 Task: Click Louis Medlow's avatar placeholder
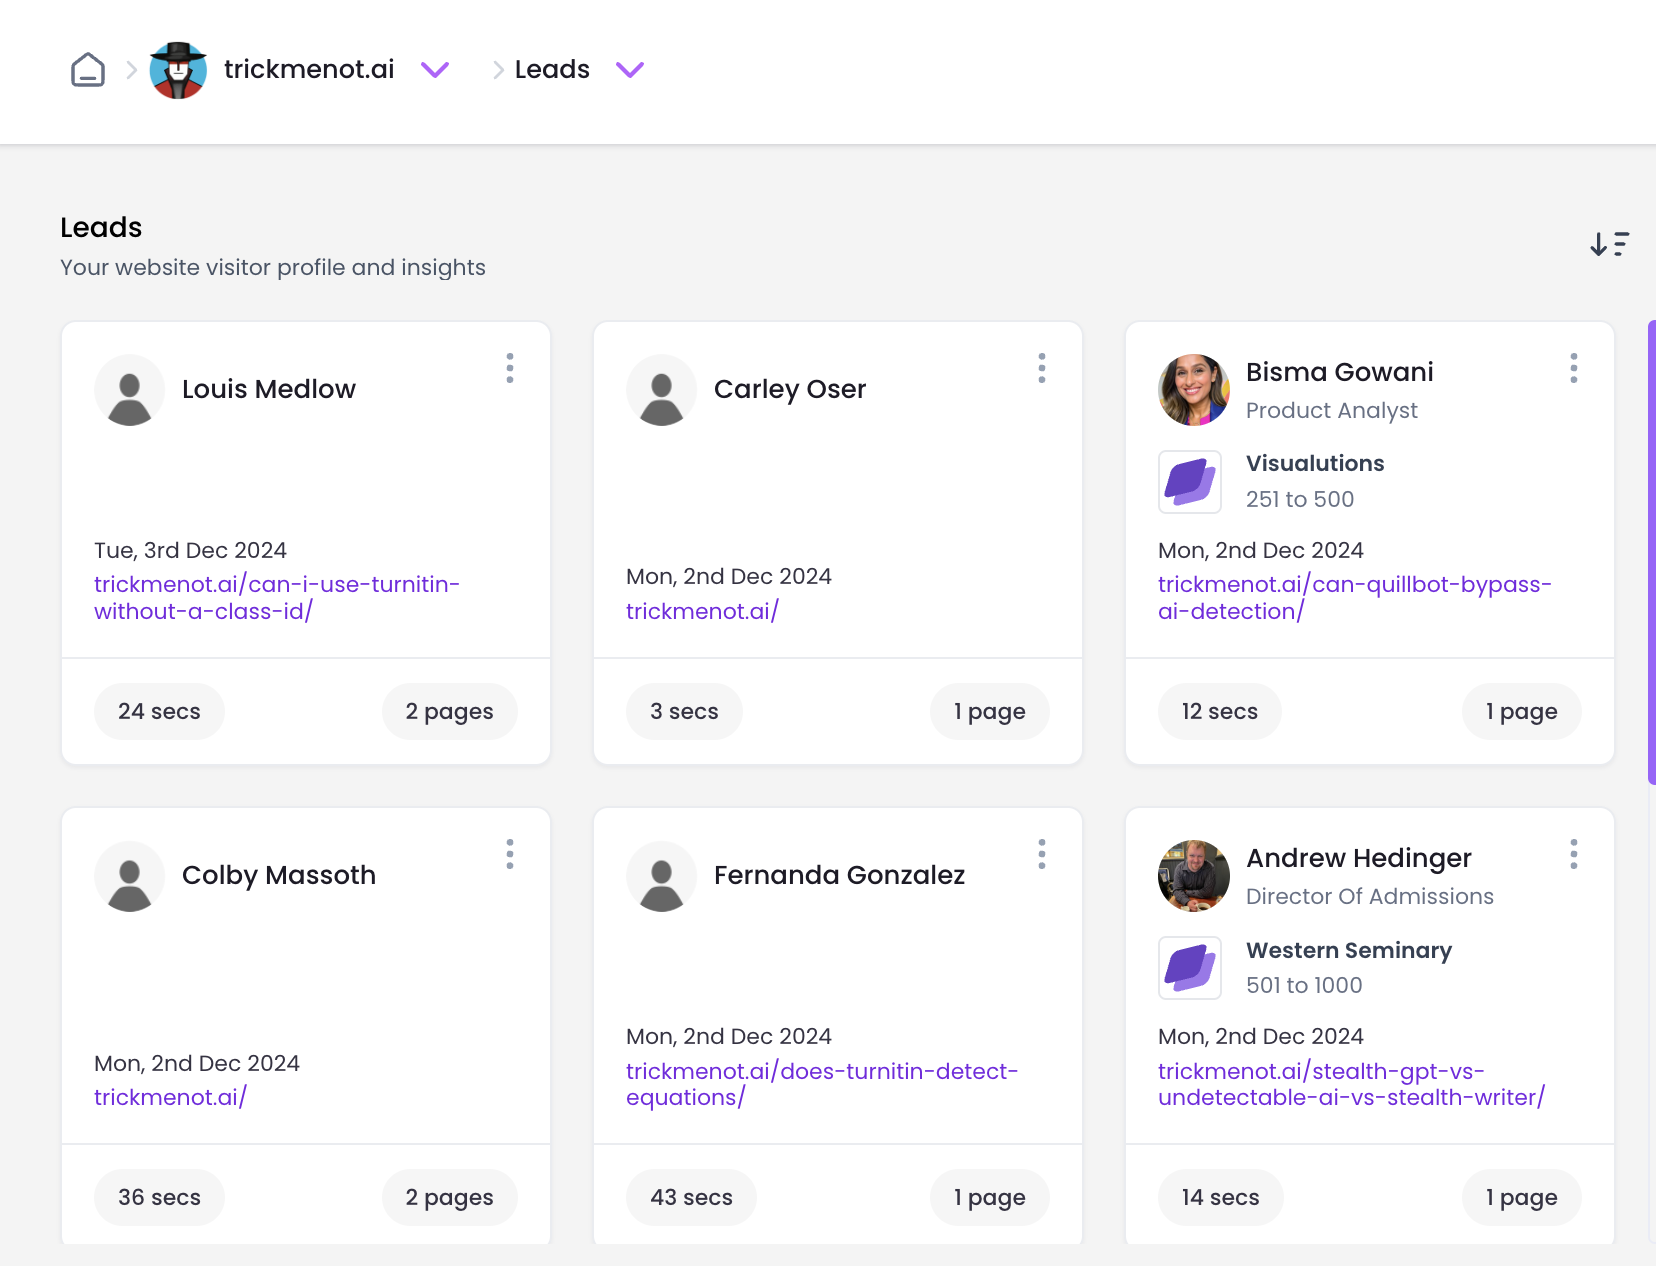(129, 390)
